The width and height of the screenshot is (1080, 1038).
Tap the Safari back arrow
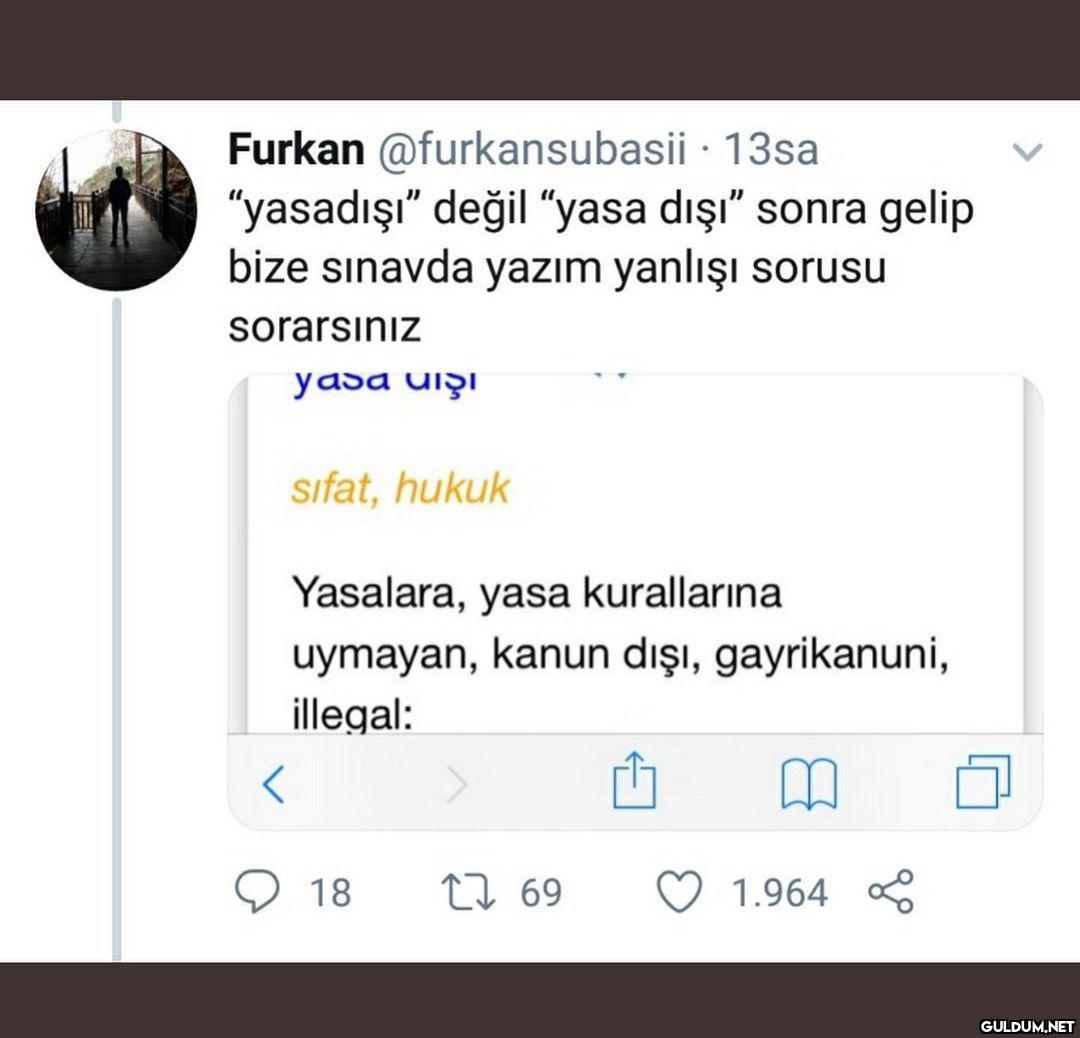(273, 785)
